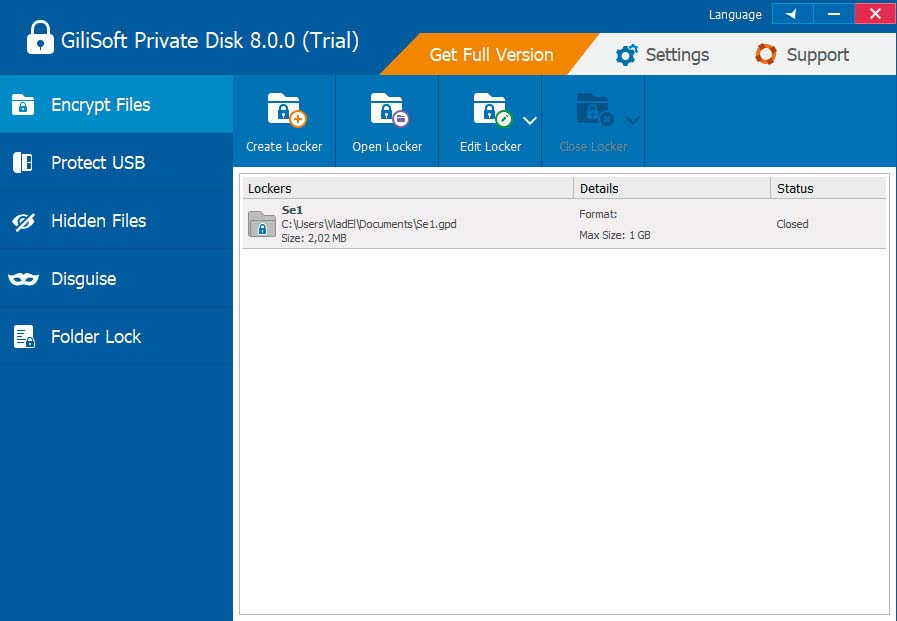Click the arrow icon next to Language

tap(792, 14)
